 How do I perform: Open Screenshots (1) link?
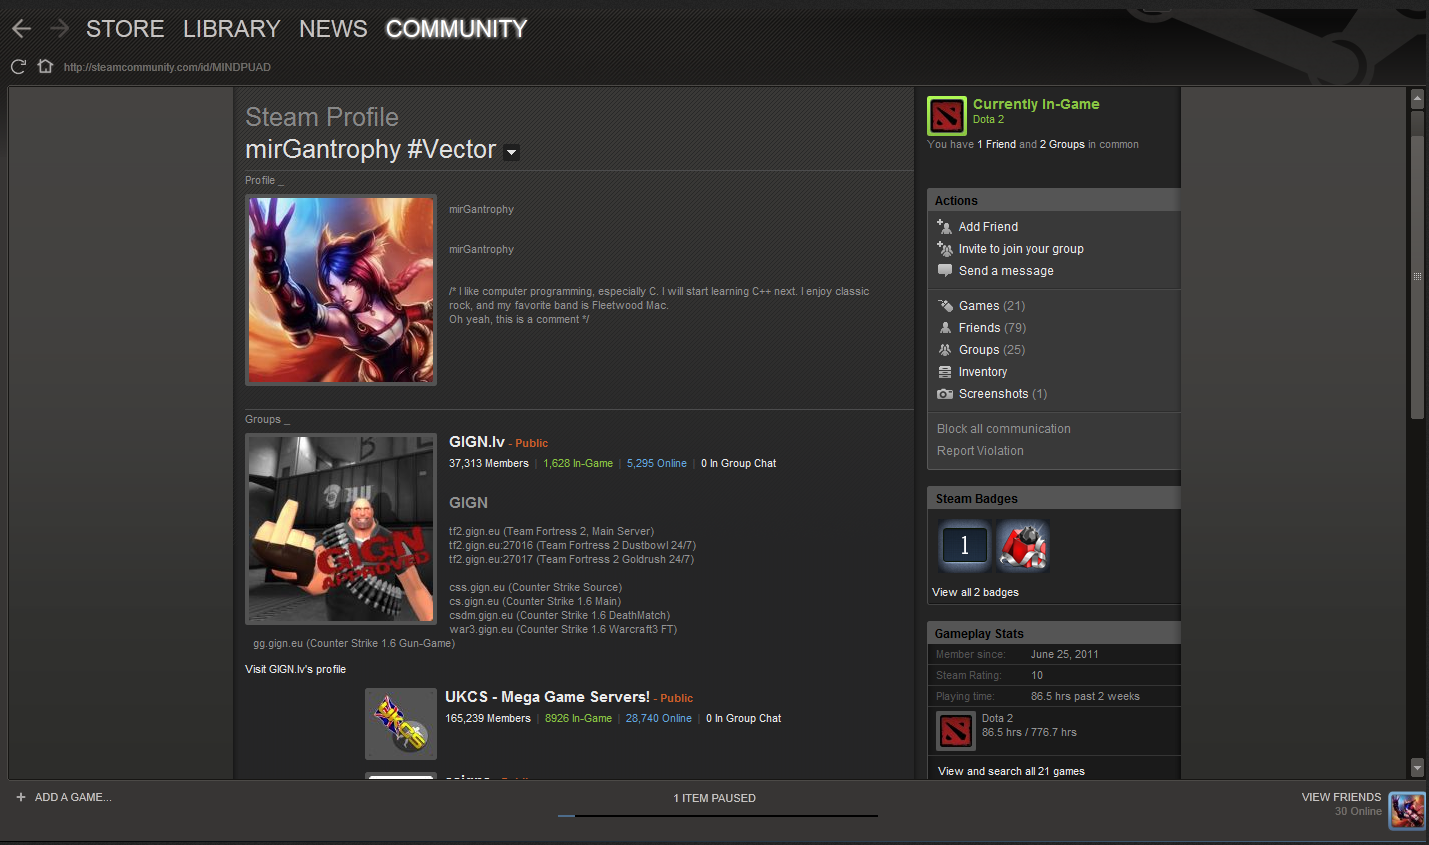pyautogui.click(x=1003, y=394)
